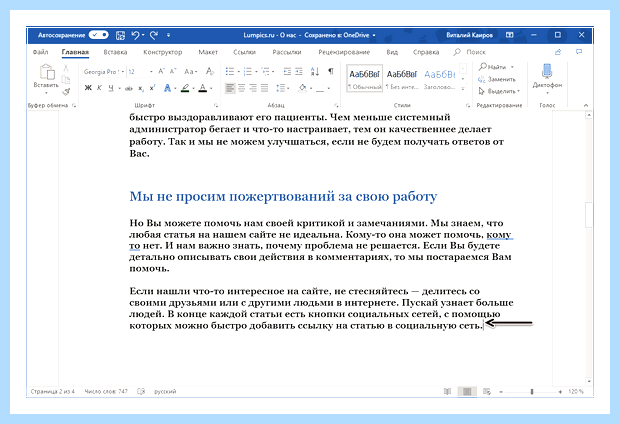Toggle the show paragraph marks ¶ icon

(x=331, y=71)
